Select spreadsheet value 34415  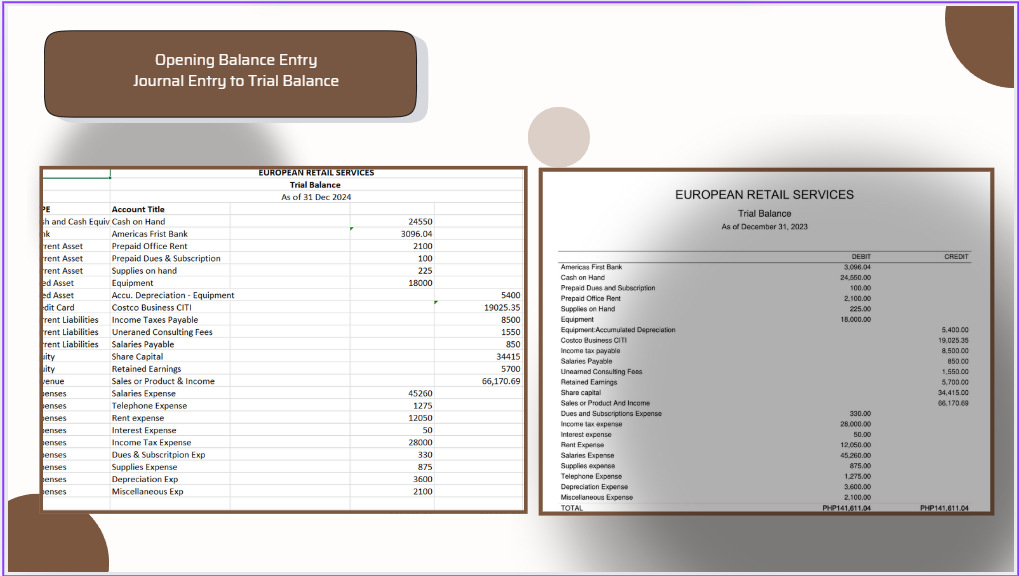(508, 358)
